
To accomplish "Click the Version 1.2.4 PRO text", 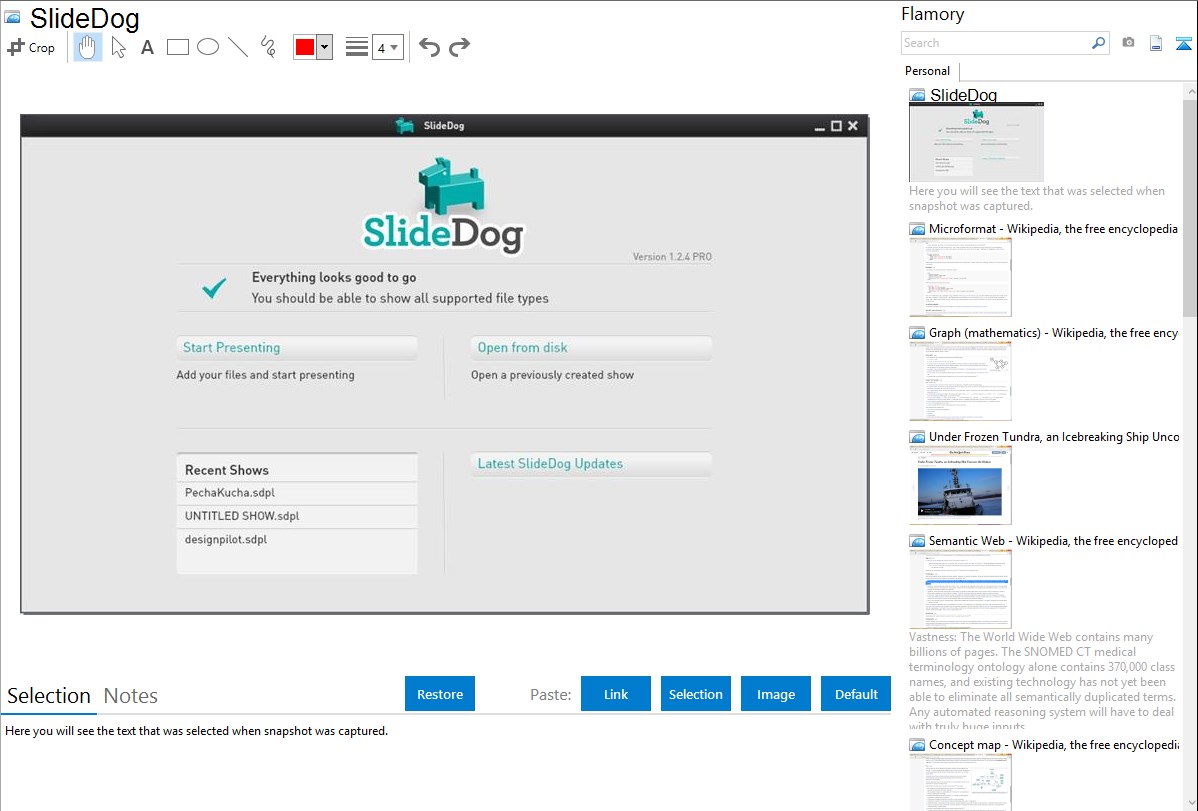I will click(x=672, y=257).
